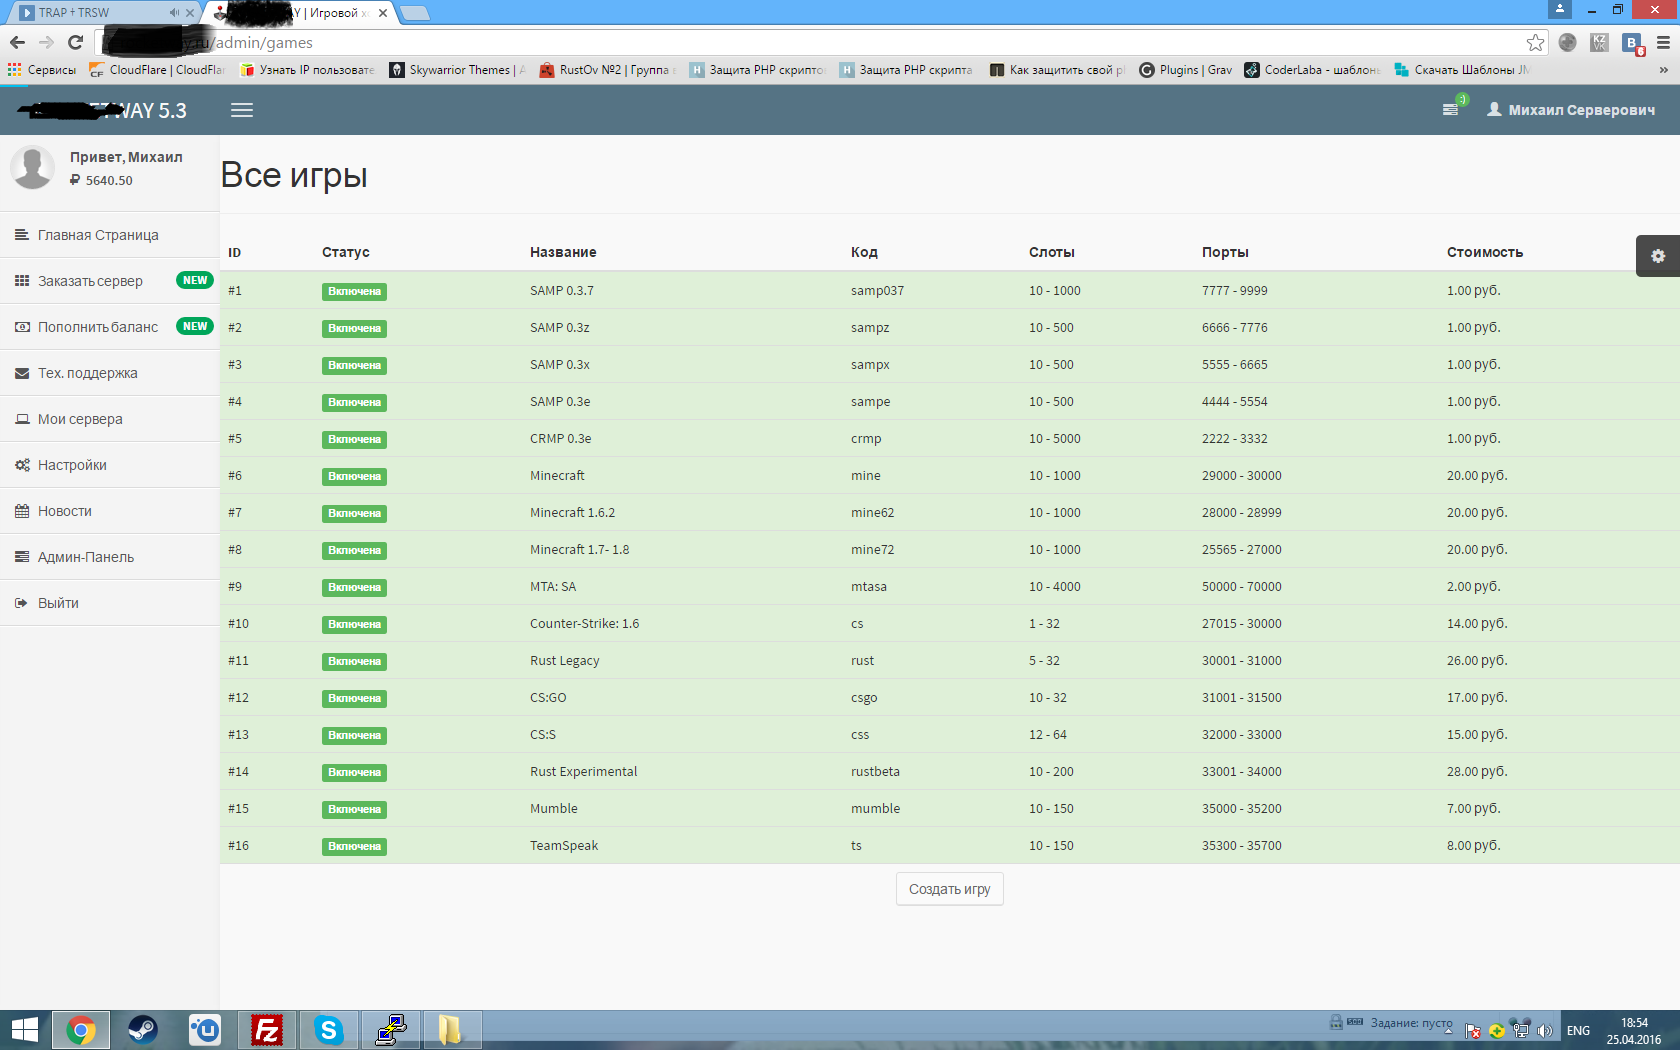Expand the bookmarks overflow chevron
1680x1050 pixels.
click(x=1663, y=70)
